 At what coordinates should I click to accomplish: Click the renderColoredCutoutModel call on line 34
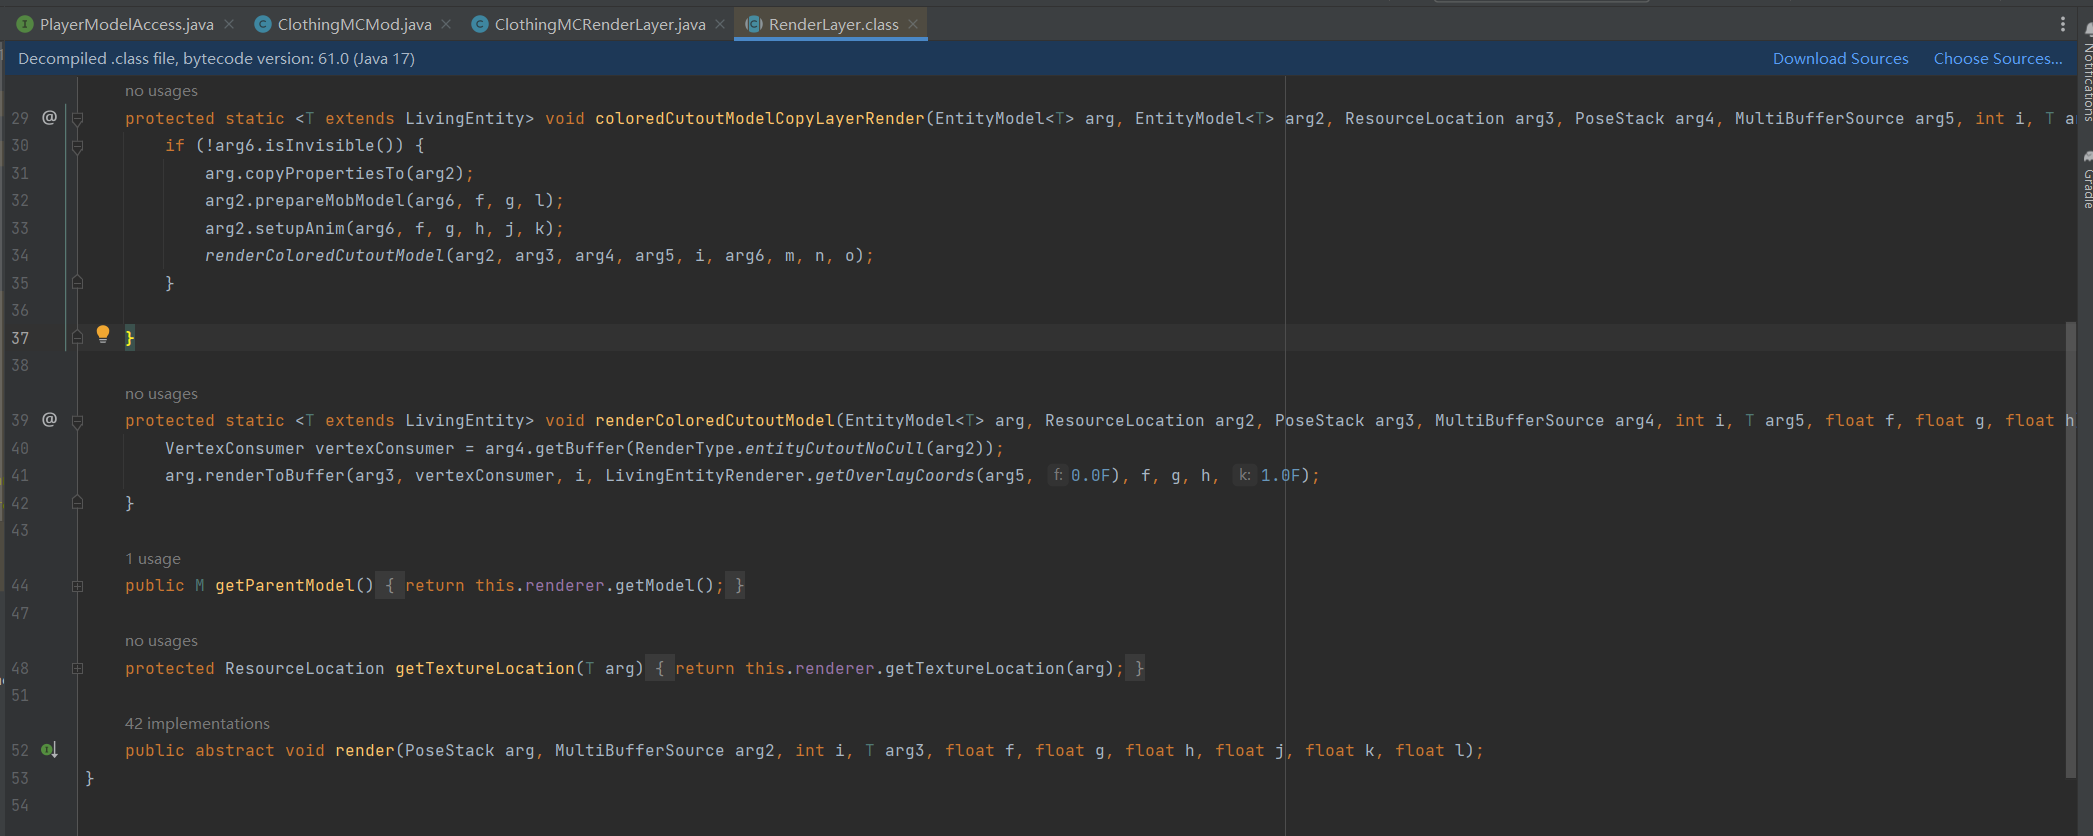click(x=325, y=256)
